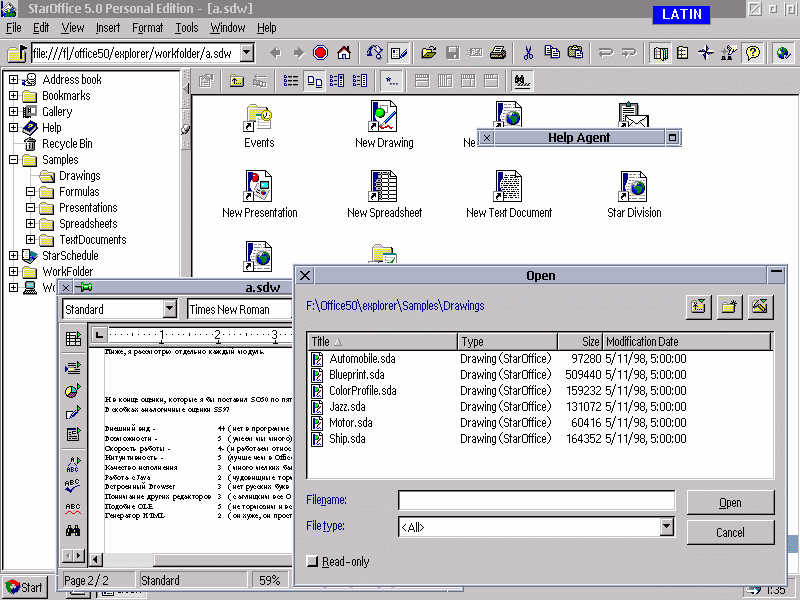Click the Open button in dialog
The width and height of the screenshot is (800, 600).
tap(730, 503)
